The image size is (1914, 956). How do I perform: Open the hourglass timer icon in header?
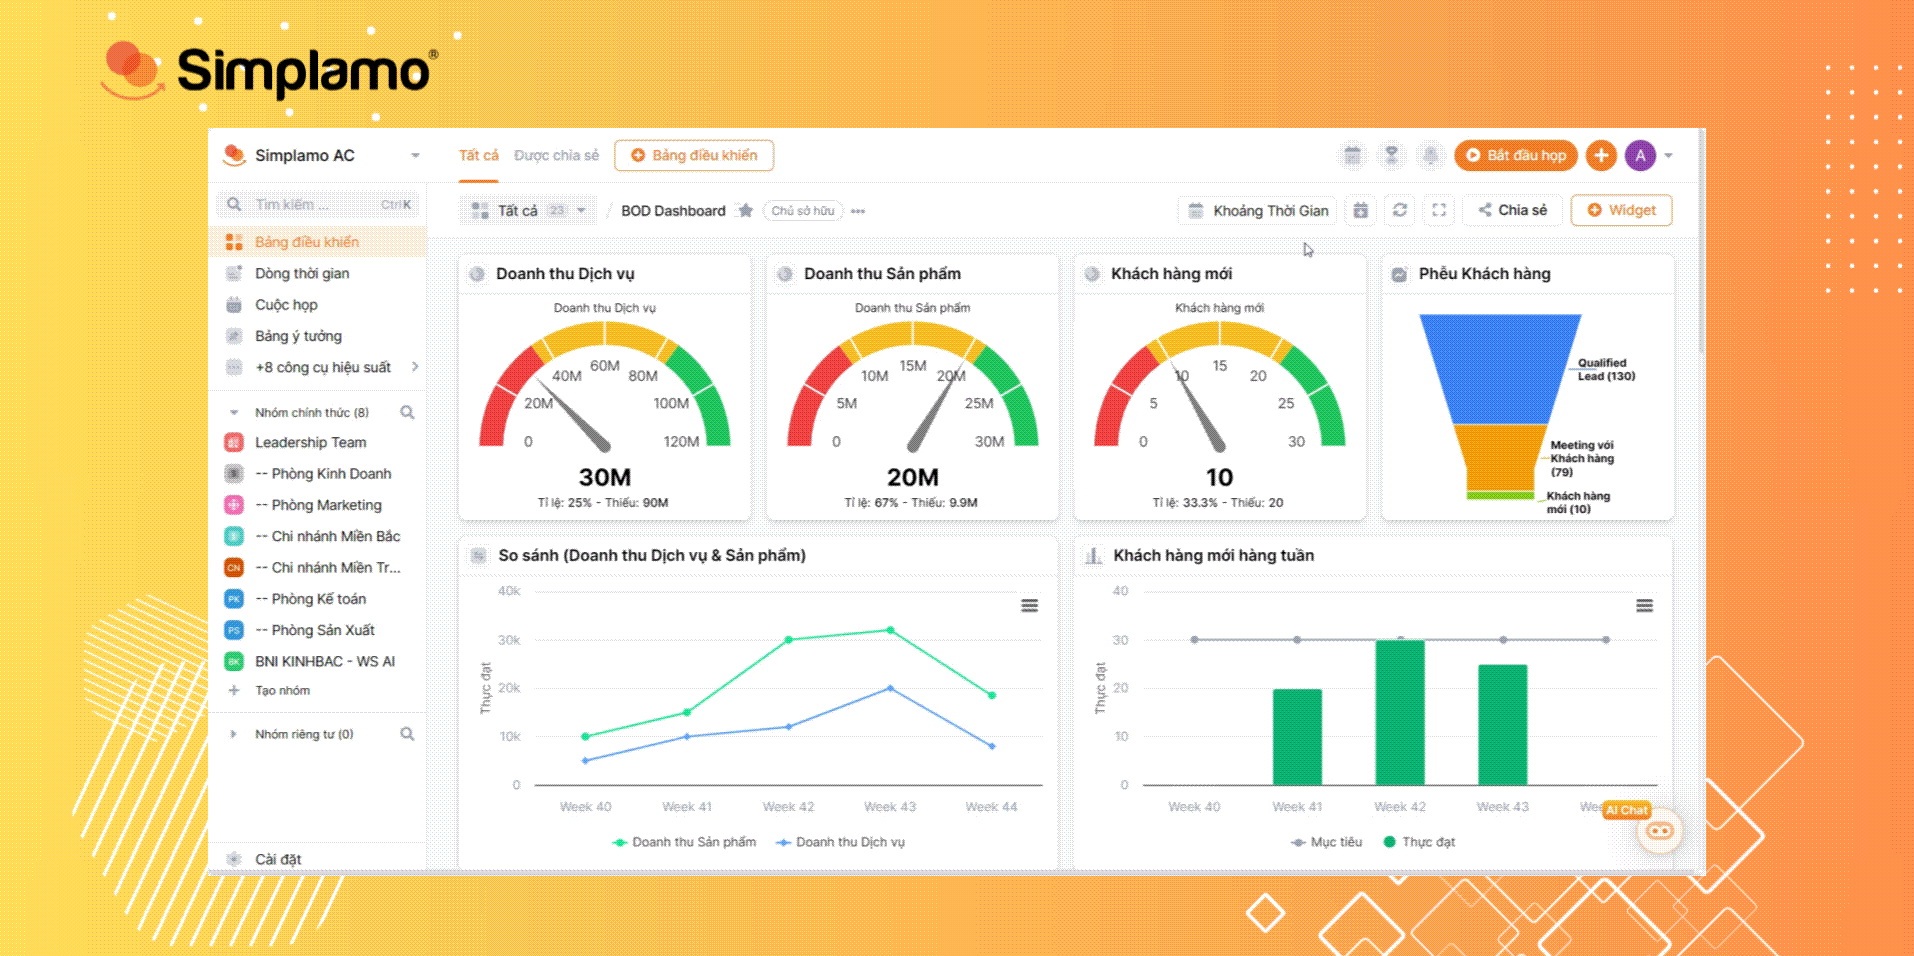1391,155
